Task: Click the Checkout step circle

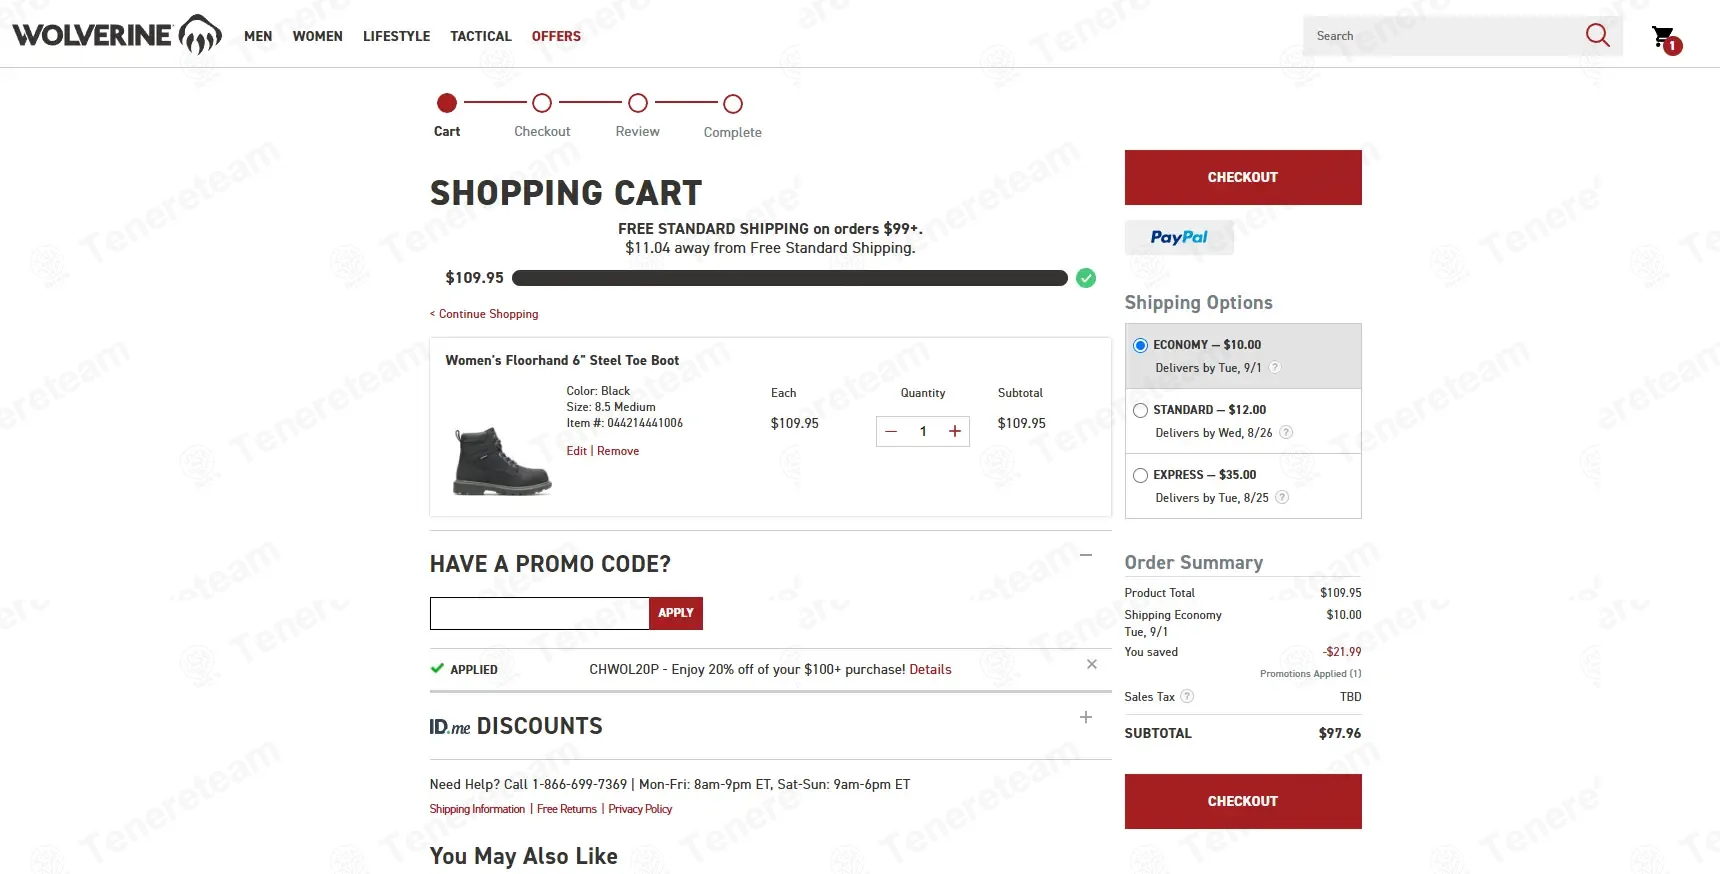Action: (542, 103)
